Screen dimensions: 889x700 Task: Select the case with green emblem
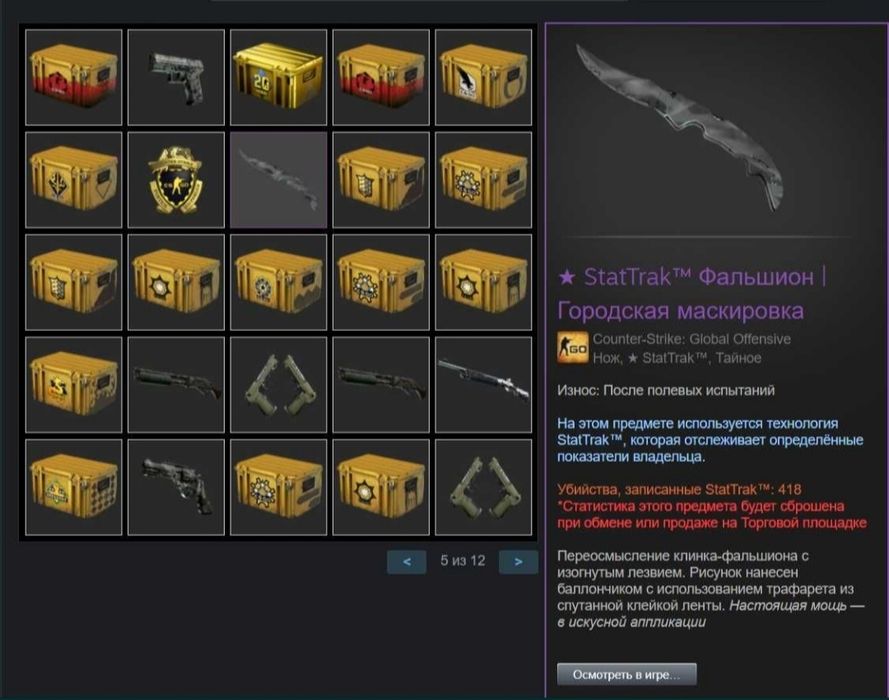[x=74, y=487]
